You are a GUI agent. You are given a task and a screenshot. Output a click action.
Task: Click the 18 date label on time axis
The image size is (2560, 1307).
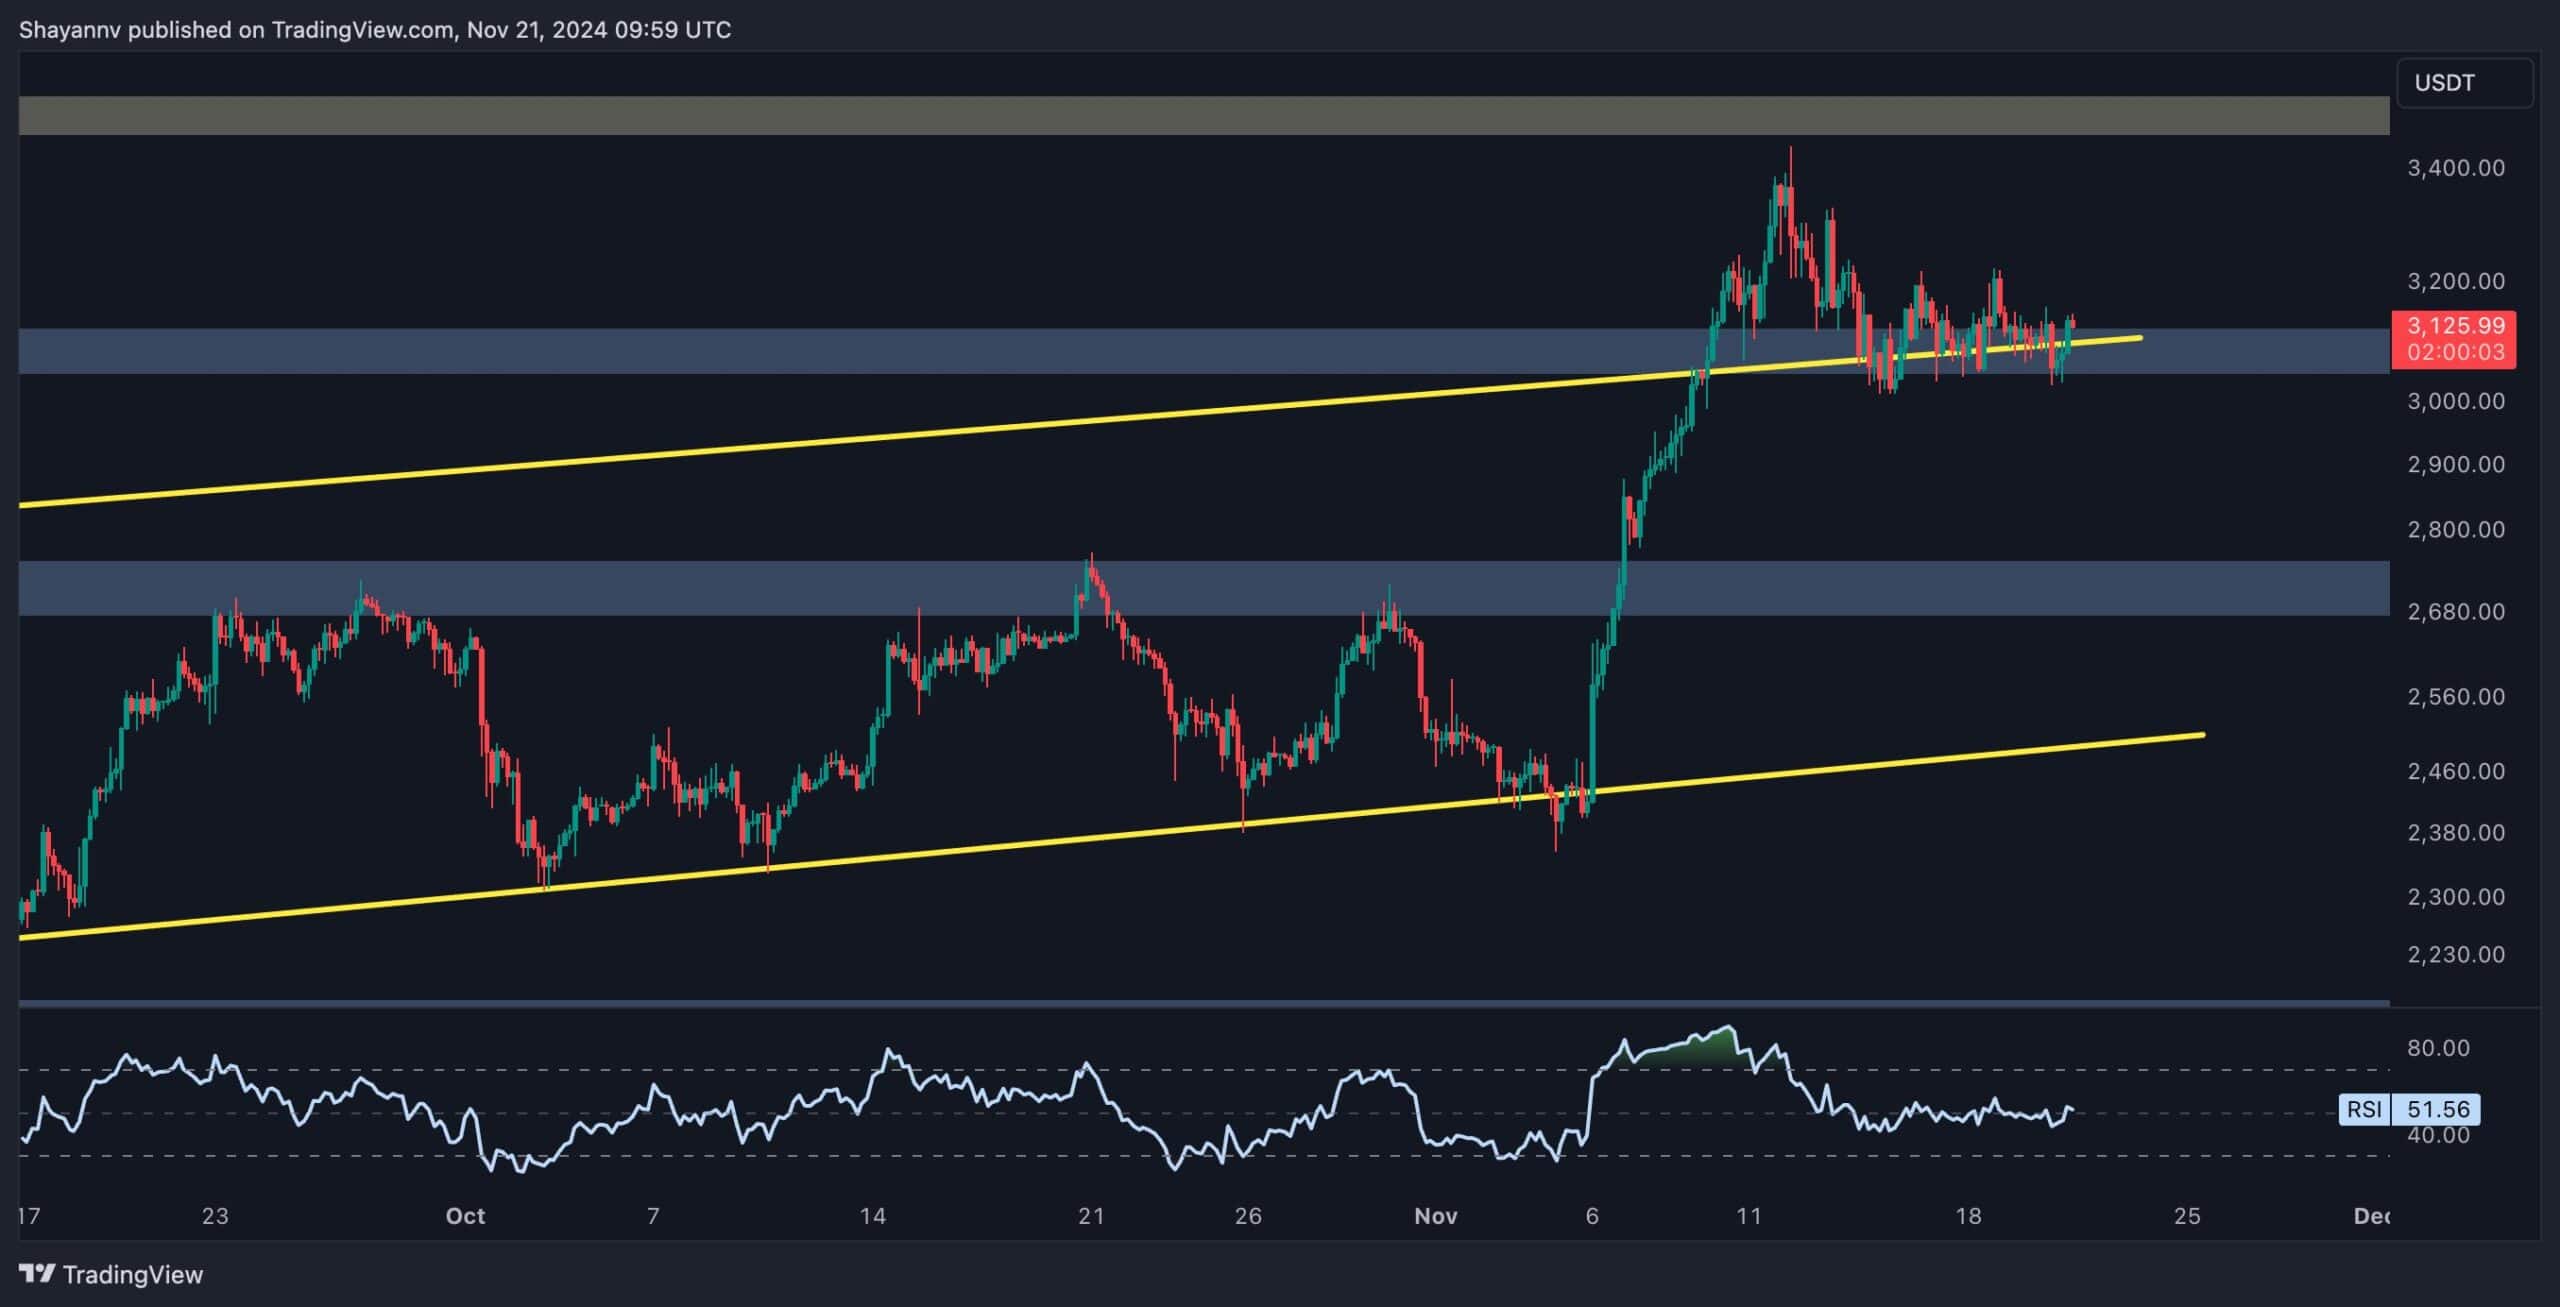coord(1968,1216)
